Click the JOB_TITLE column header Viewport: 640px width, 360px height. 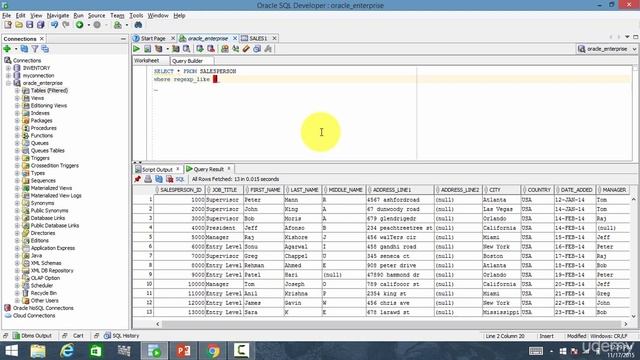point(224,190)
